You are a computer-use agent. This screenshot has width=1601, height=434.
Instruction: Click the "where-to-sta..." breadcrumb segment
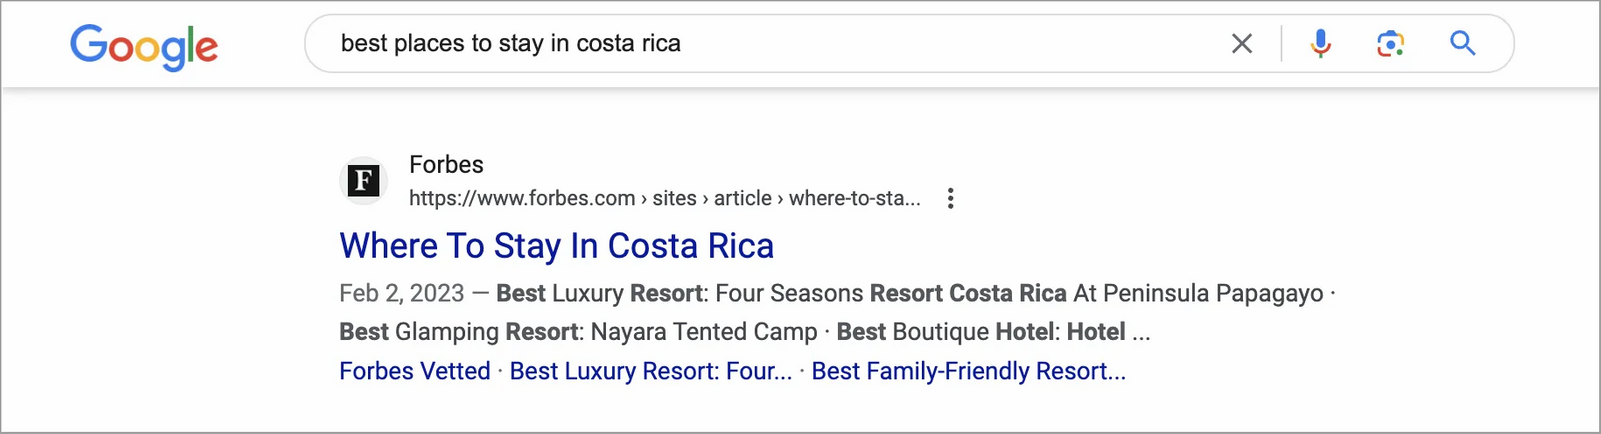854,198
